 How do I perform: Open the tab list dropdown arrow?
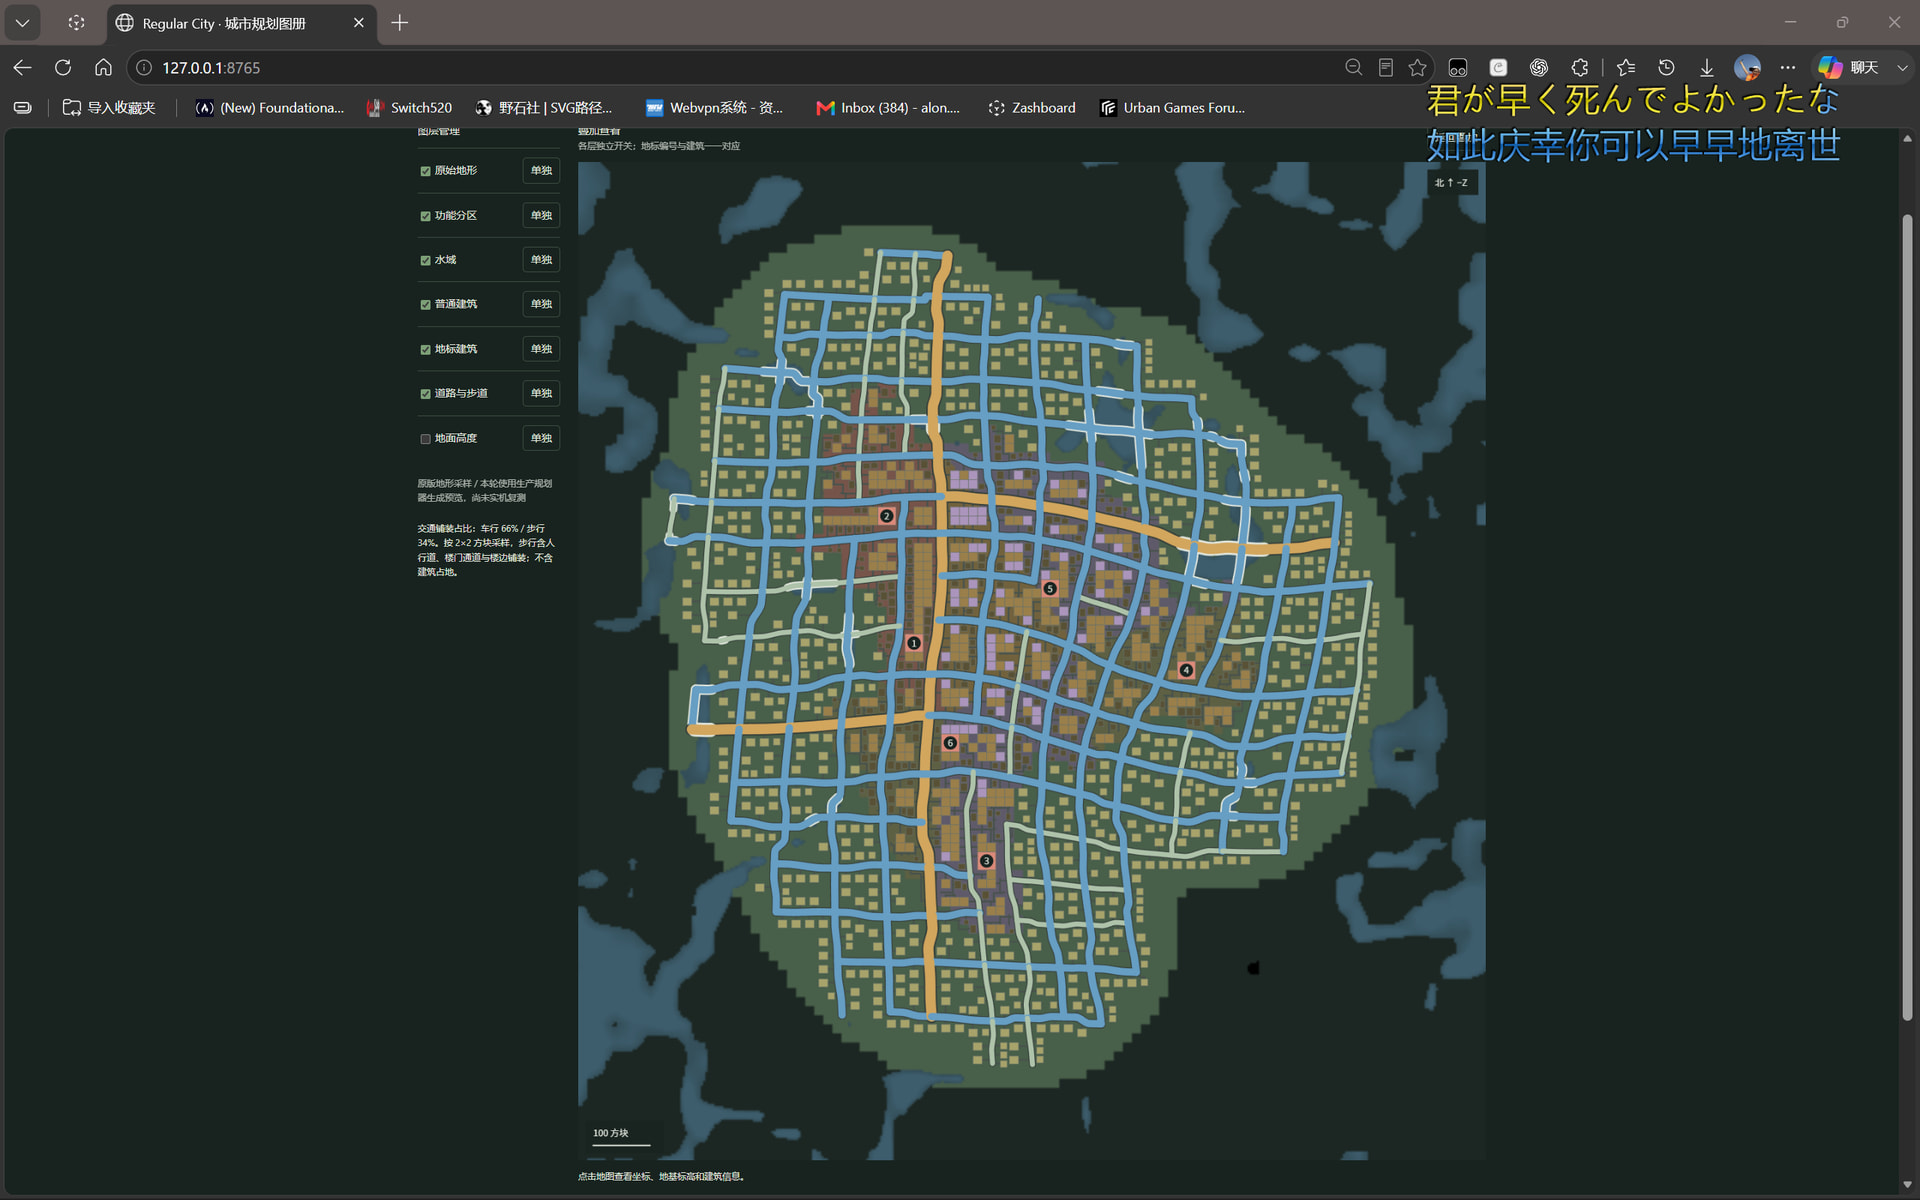point(22,22)
